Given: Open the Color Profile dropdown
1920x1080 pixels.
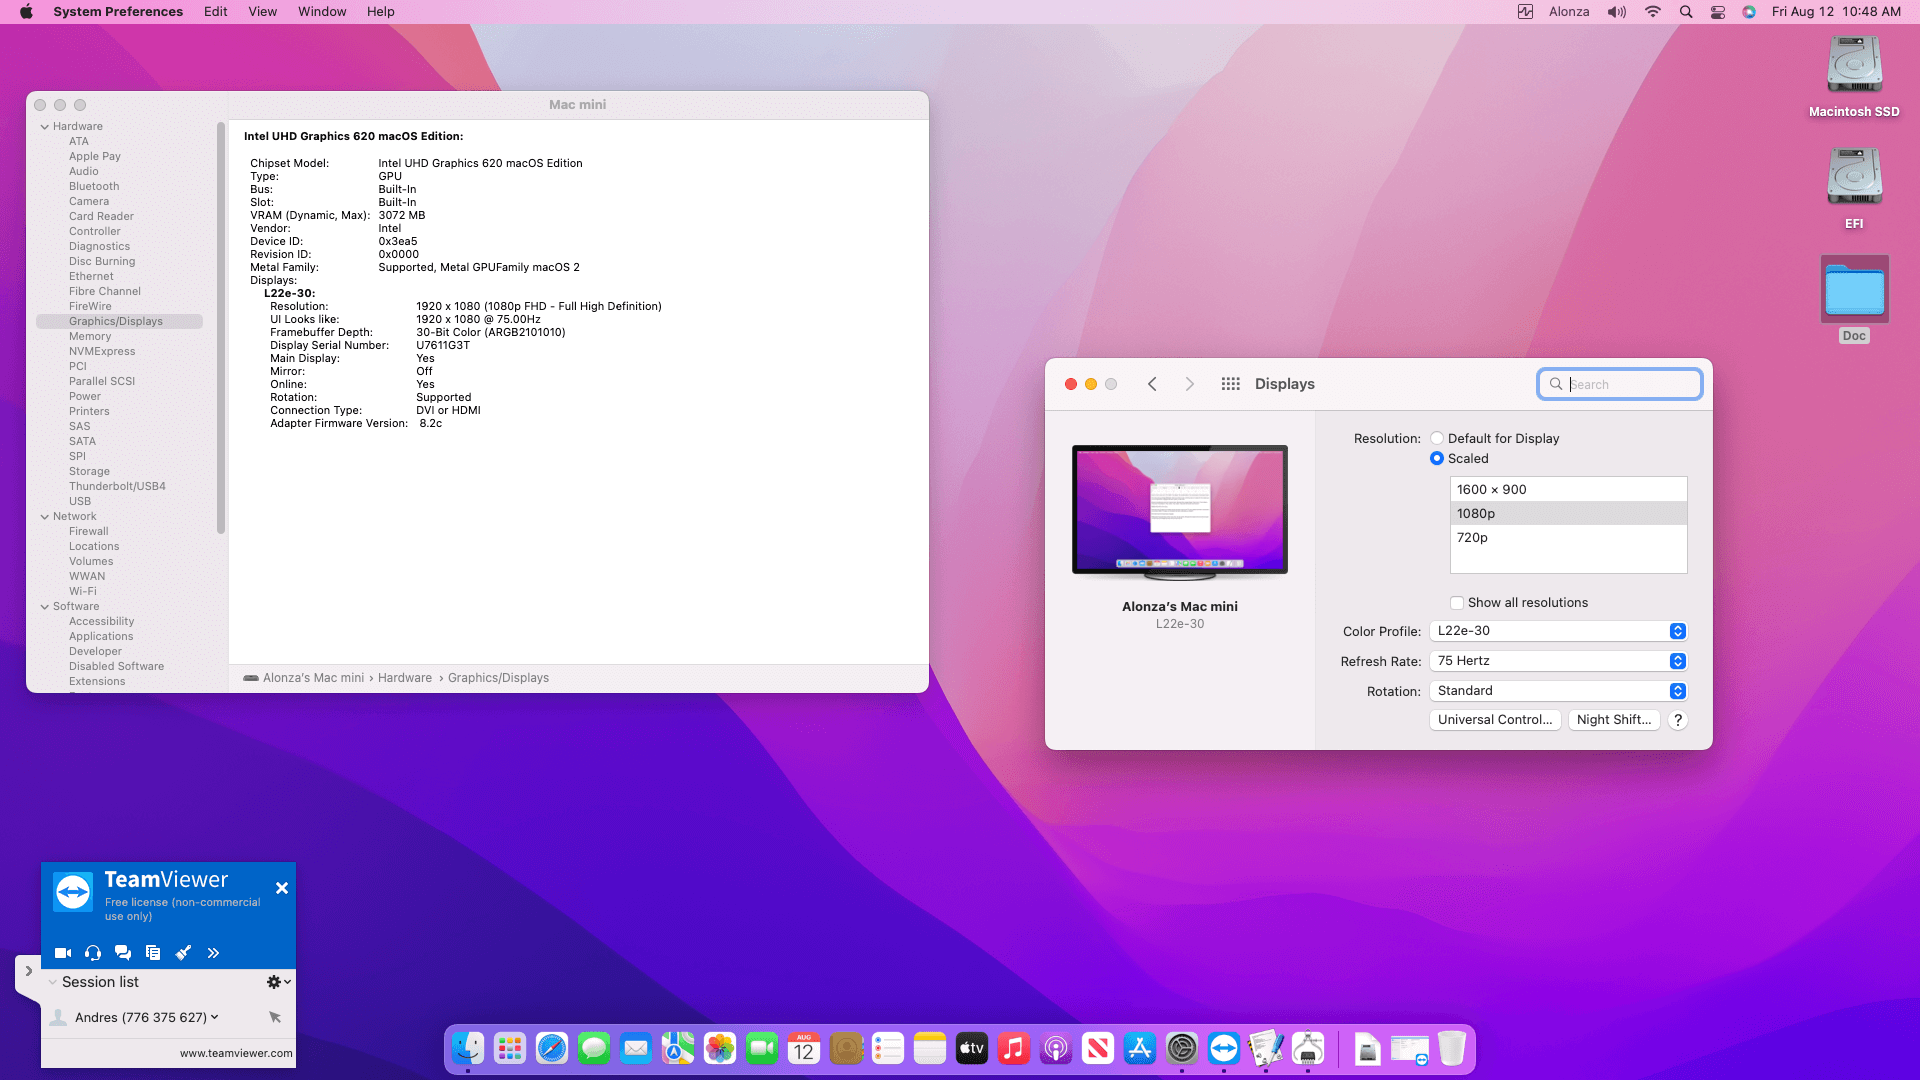Looking at the screenshot, I should click(1558, 631).
